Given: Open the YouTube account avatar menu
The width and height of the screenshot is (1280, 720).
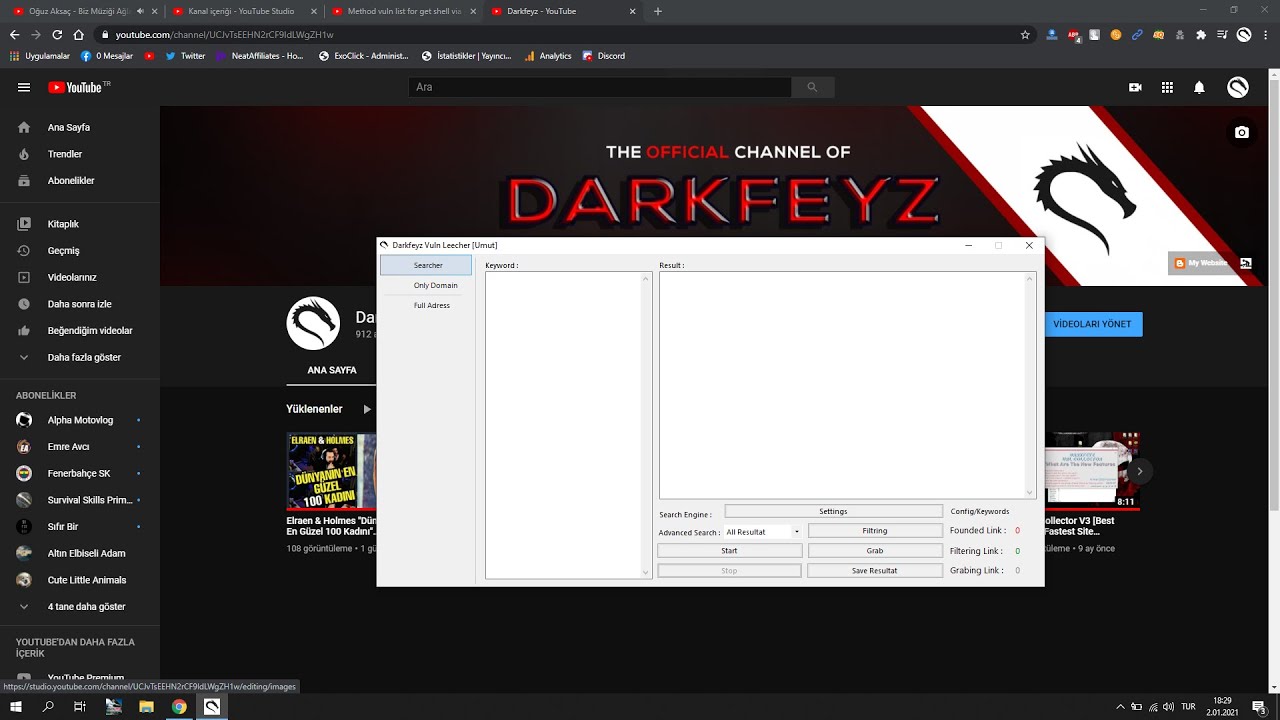Looking at the screenshot, I should pyautogui.click(x=1238, y=87).
